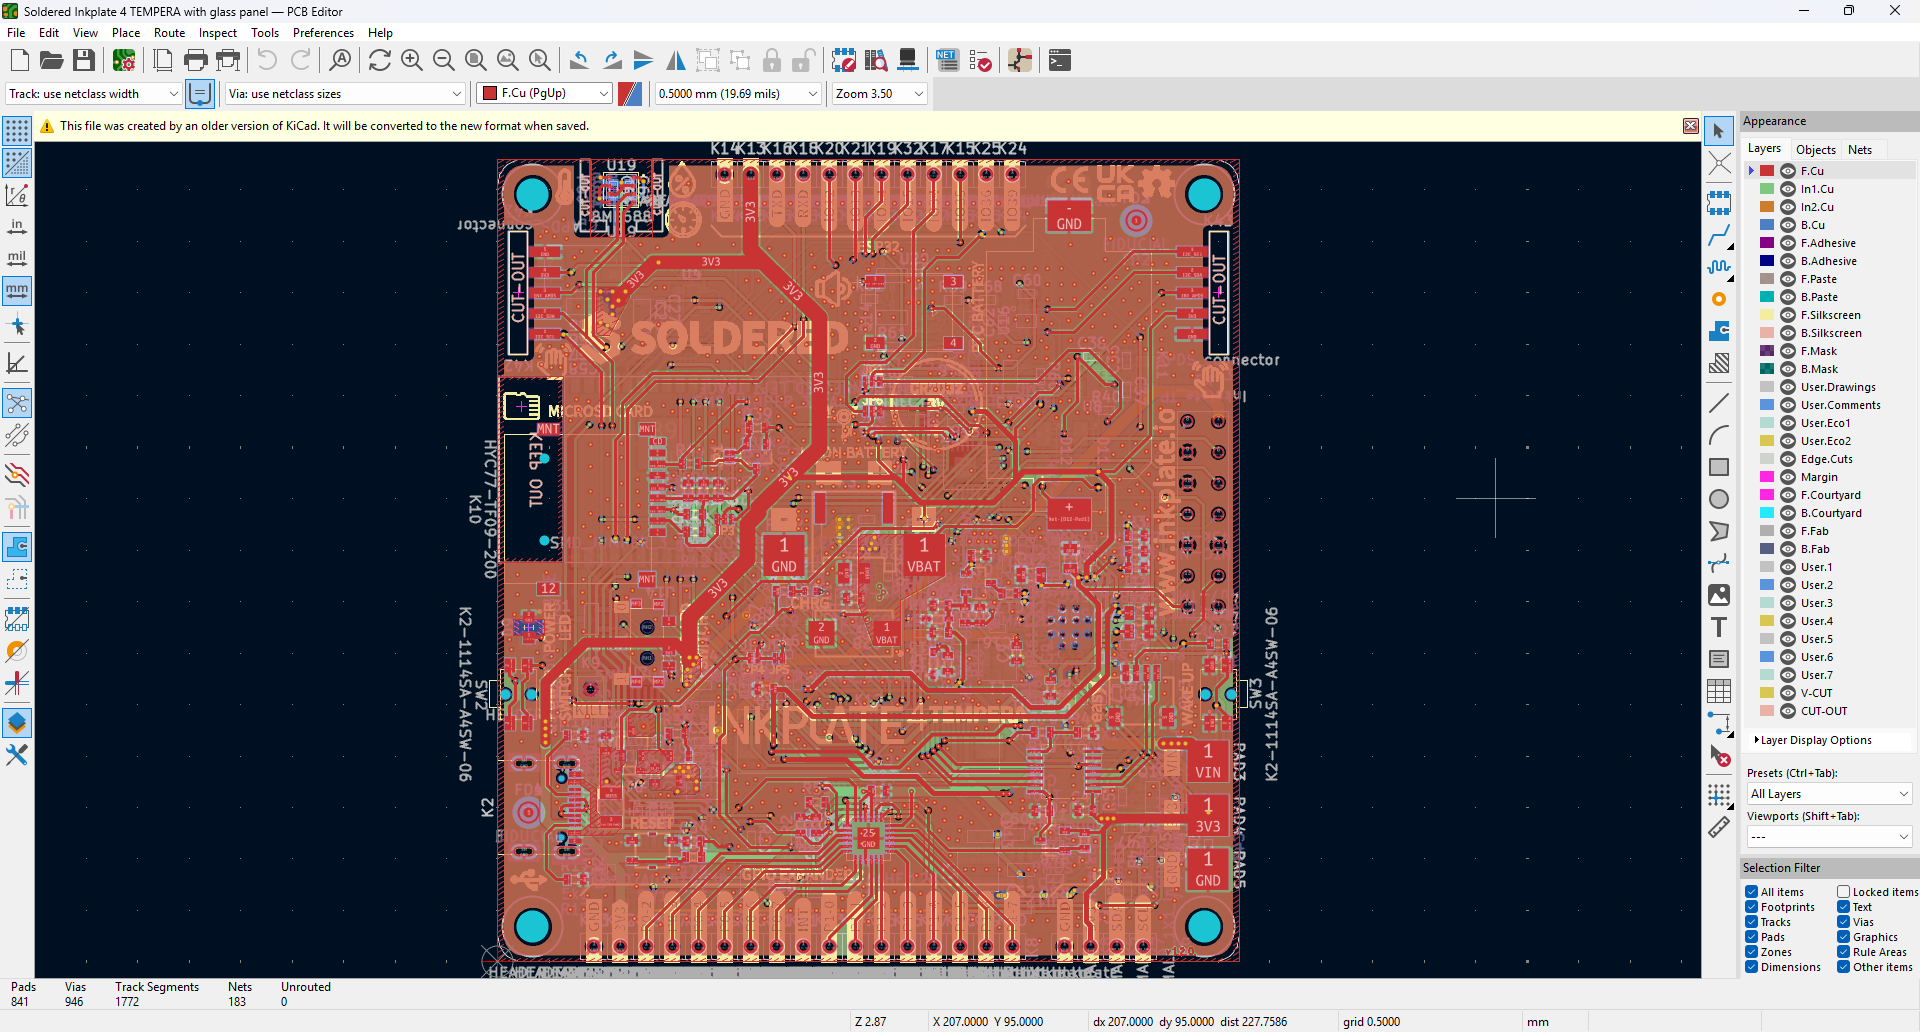Click the Refresh view icon
Image resolution: width=1920 pixels, height=1032 pixels.
[x=379, y=61]
